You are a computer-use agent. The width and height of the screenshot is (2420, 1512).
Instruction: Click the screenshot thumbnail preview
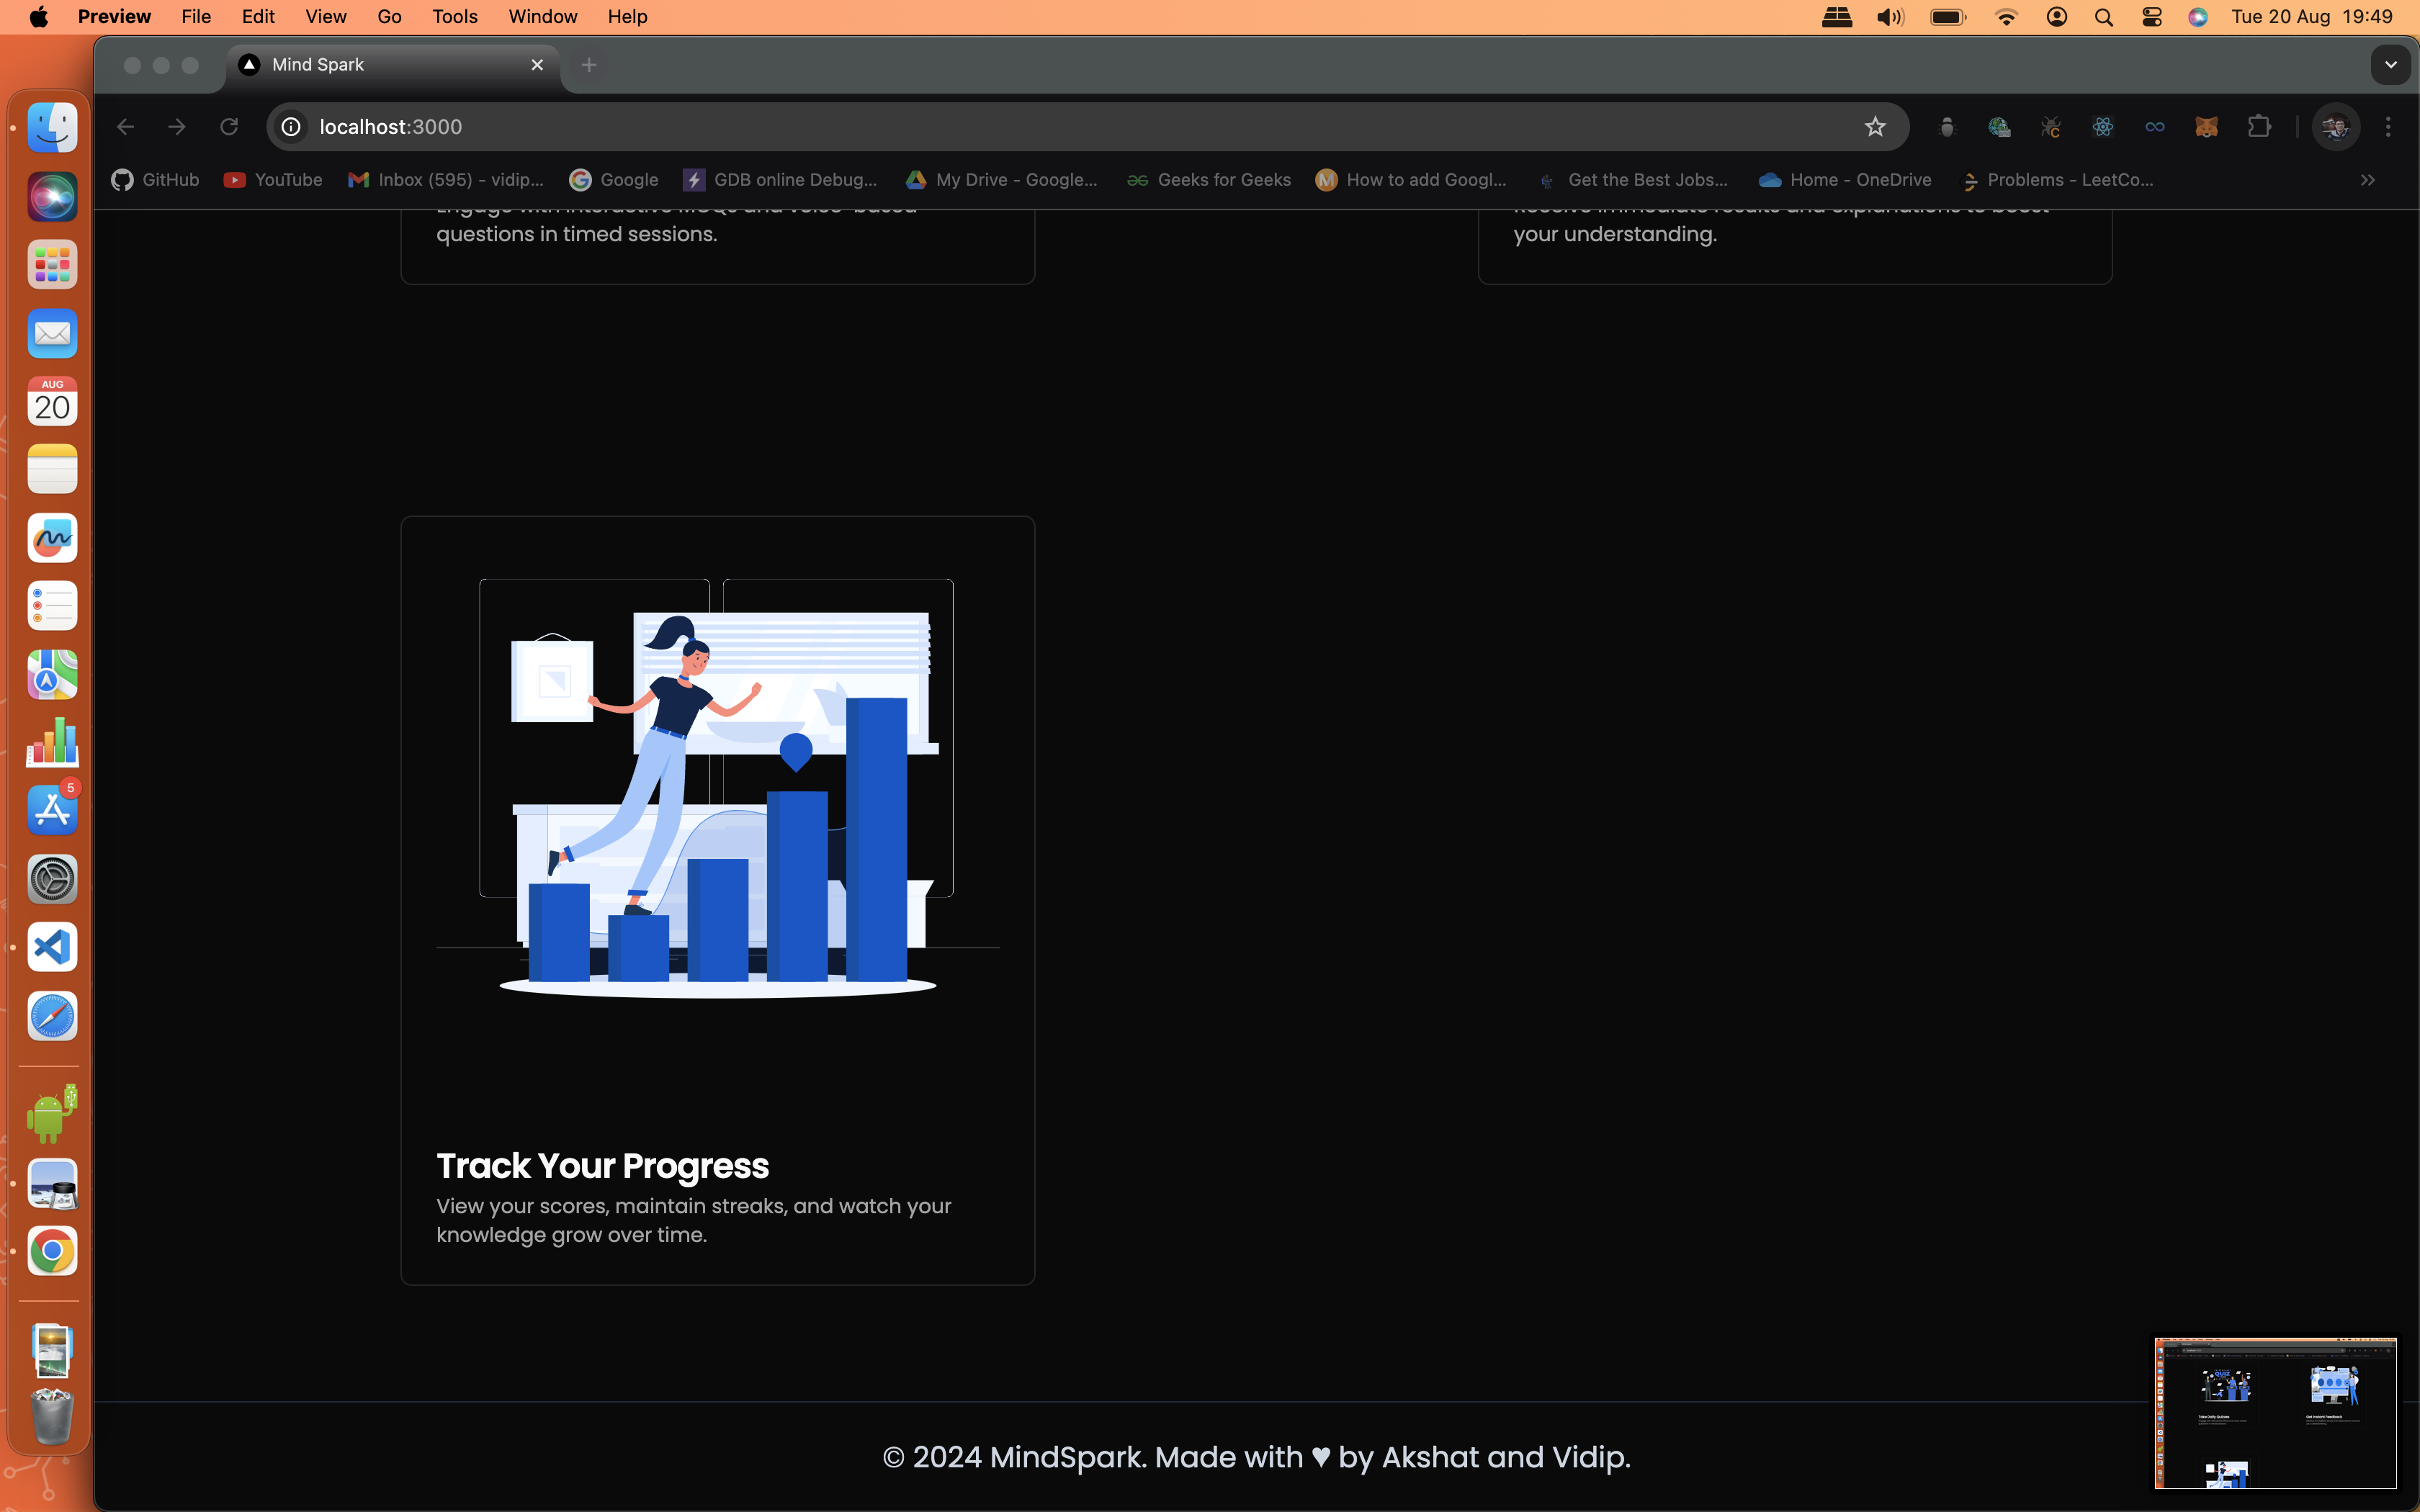click(2275, 1413)
